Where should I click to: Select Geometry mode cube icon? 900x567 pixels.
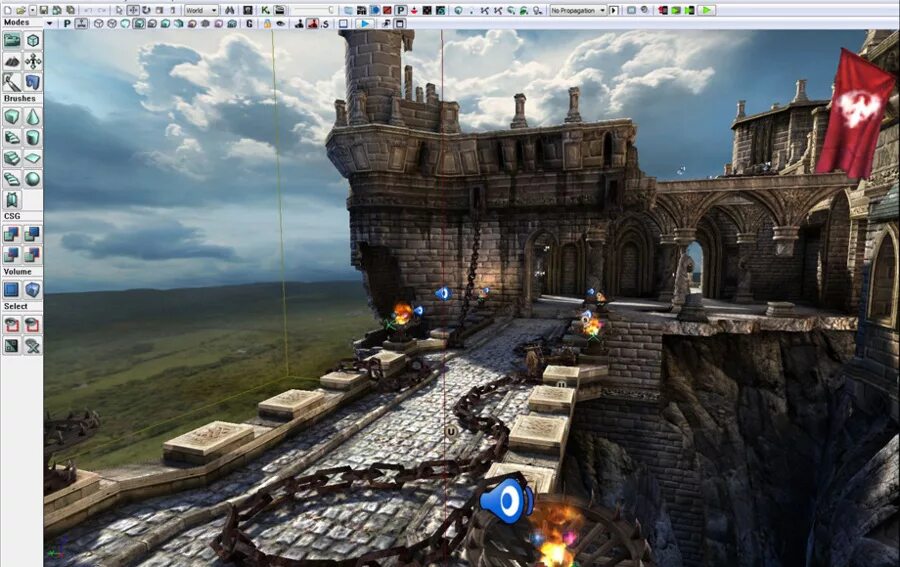click(x=33, y=40)
